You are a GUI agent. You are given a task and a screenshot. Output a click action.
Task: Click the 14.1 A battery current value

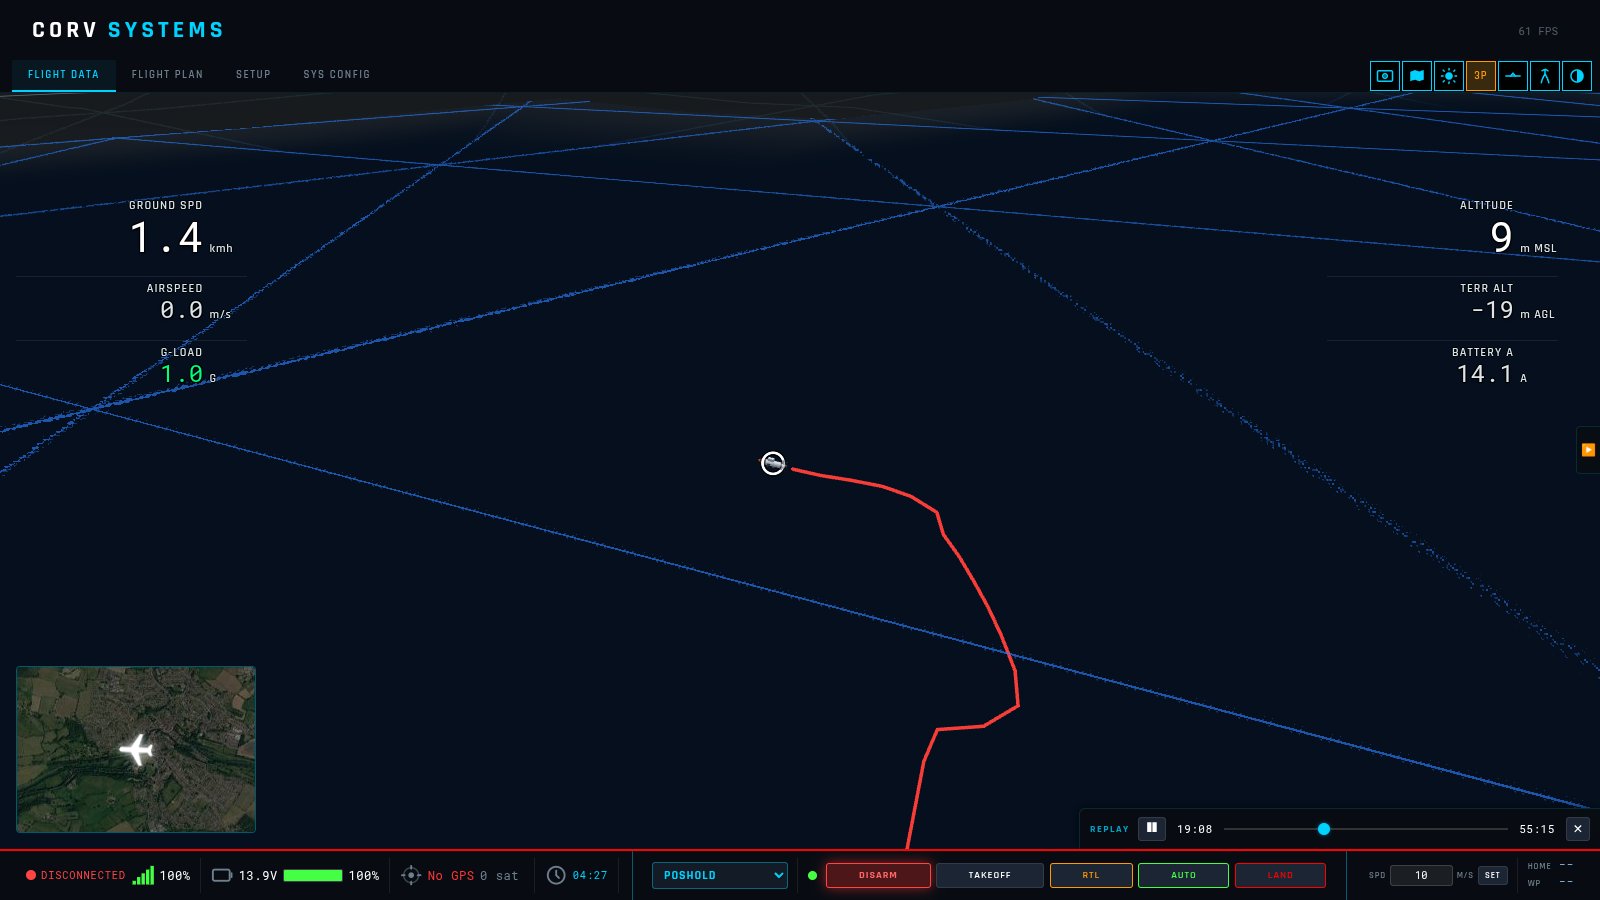point(1492,374)
